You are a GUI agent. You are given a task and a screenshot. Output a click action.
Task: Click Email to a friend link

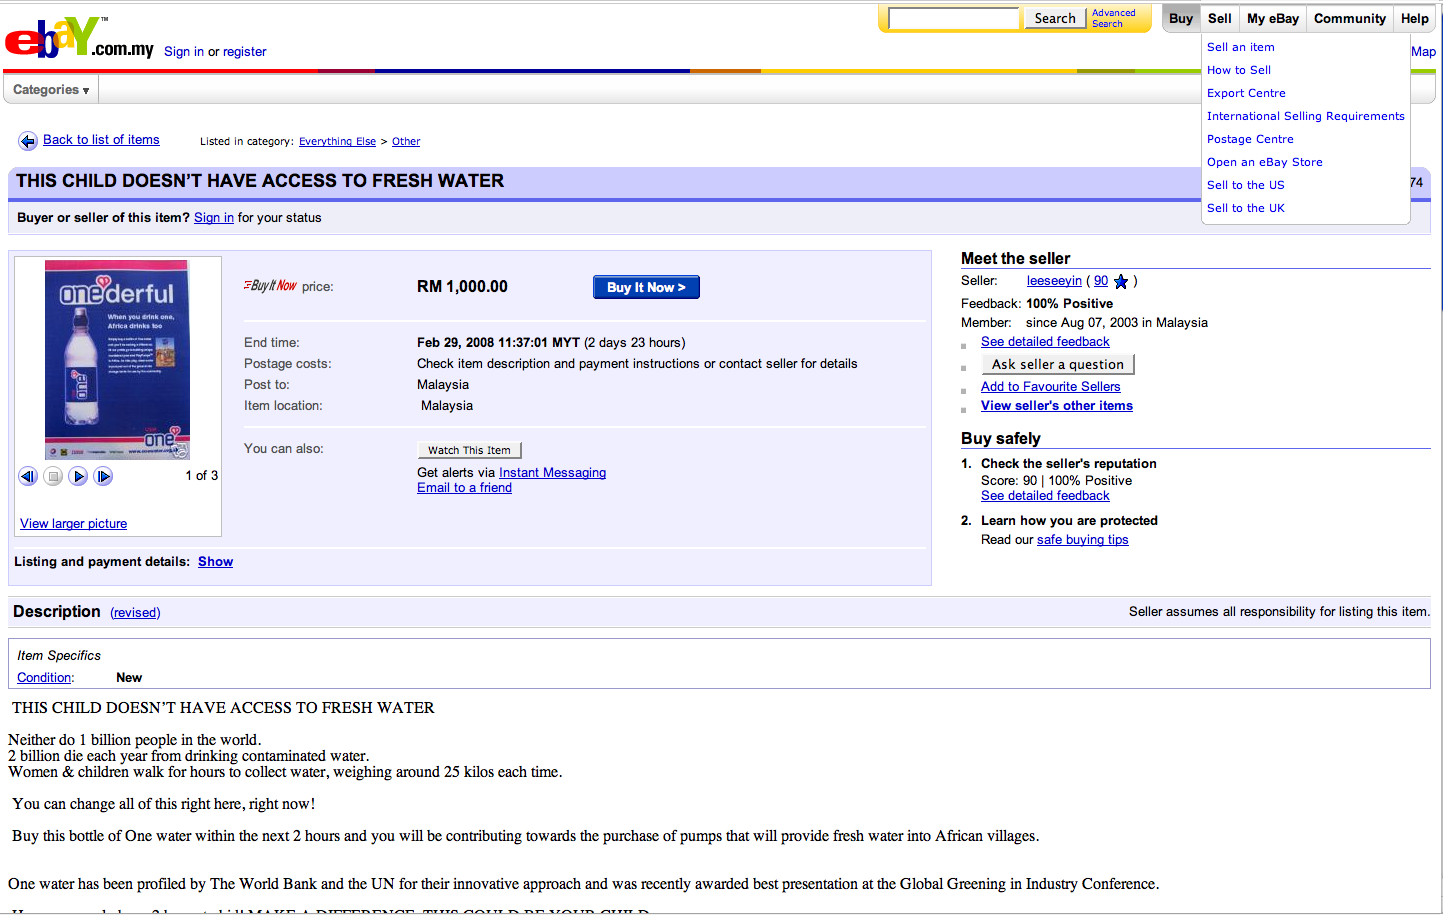(464, 488)
